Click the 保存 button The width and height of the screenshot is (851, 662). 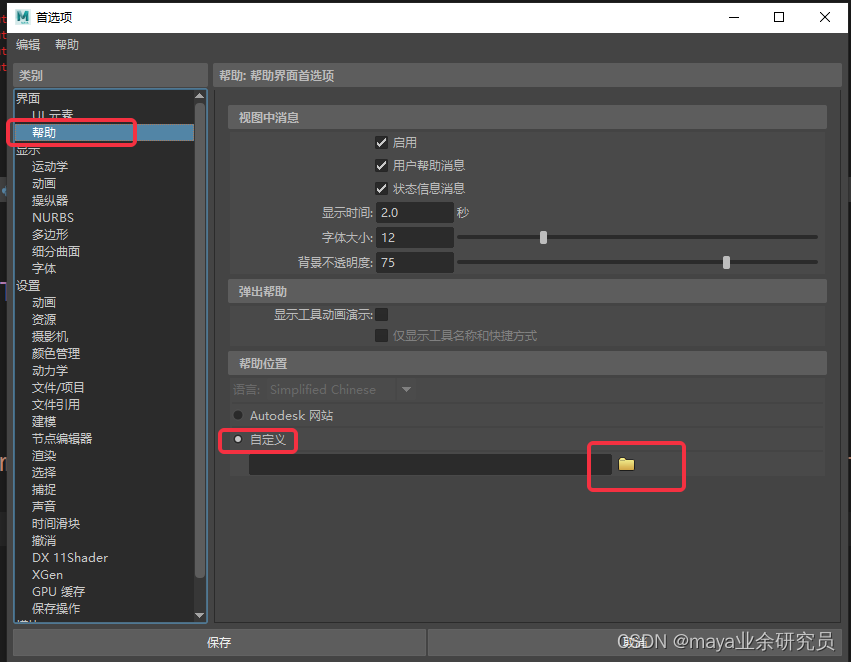coord(219,642)
